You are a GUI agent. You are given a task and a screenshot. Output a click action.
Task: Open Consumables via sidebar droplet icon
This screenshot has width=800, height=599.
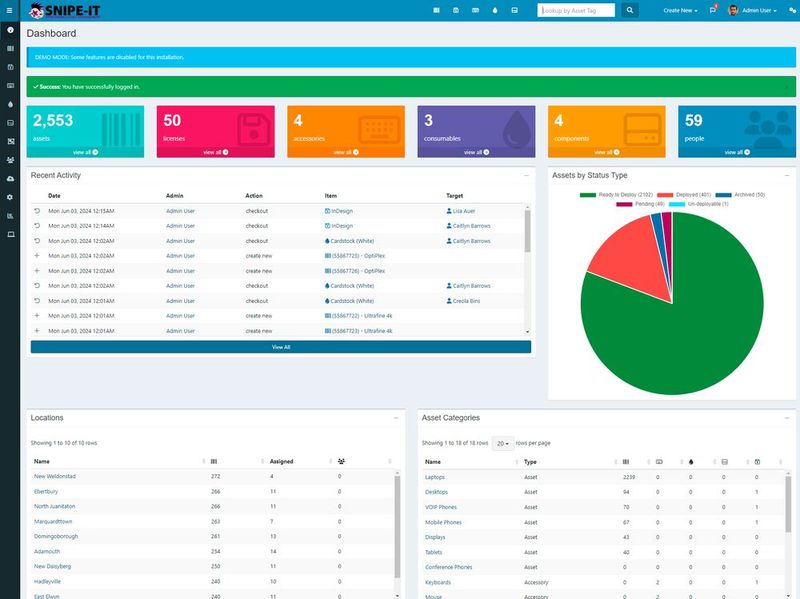[10, 104]
